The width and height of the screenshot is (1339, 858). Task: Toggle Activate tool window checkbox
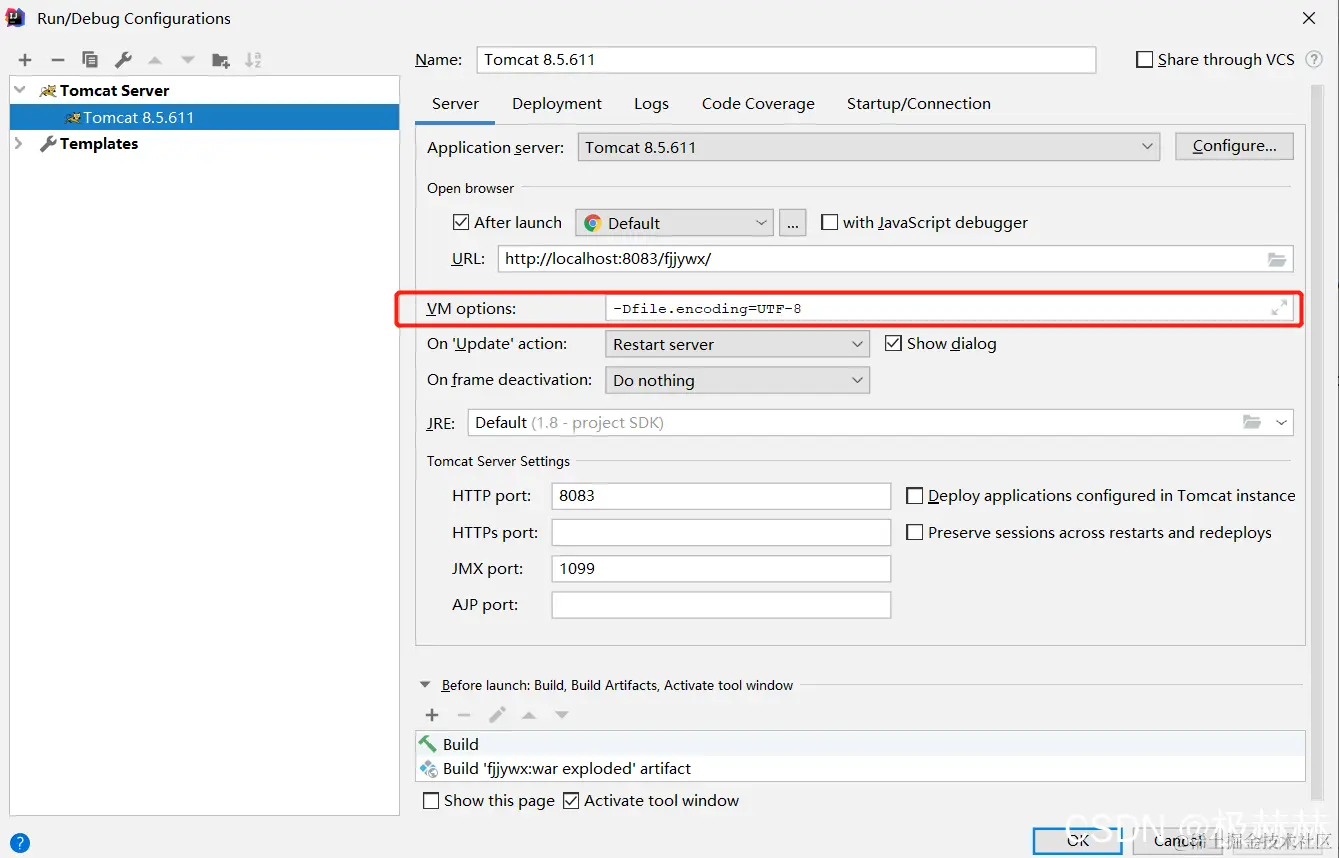(571, 800)
